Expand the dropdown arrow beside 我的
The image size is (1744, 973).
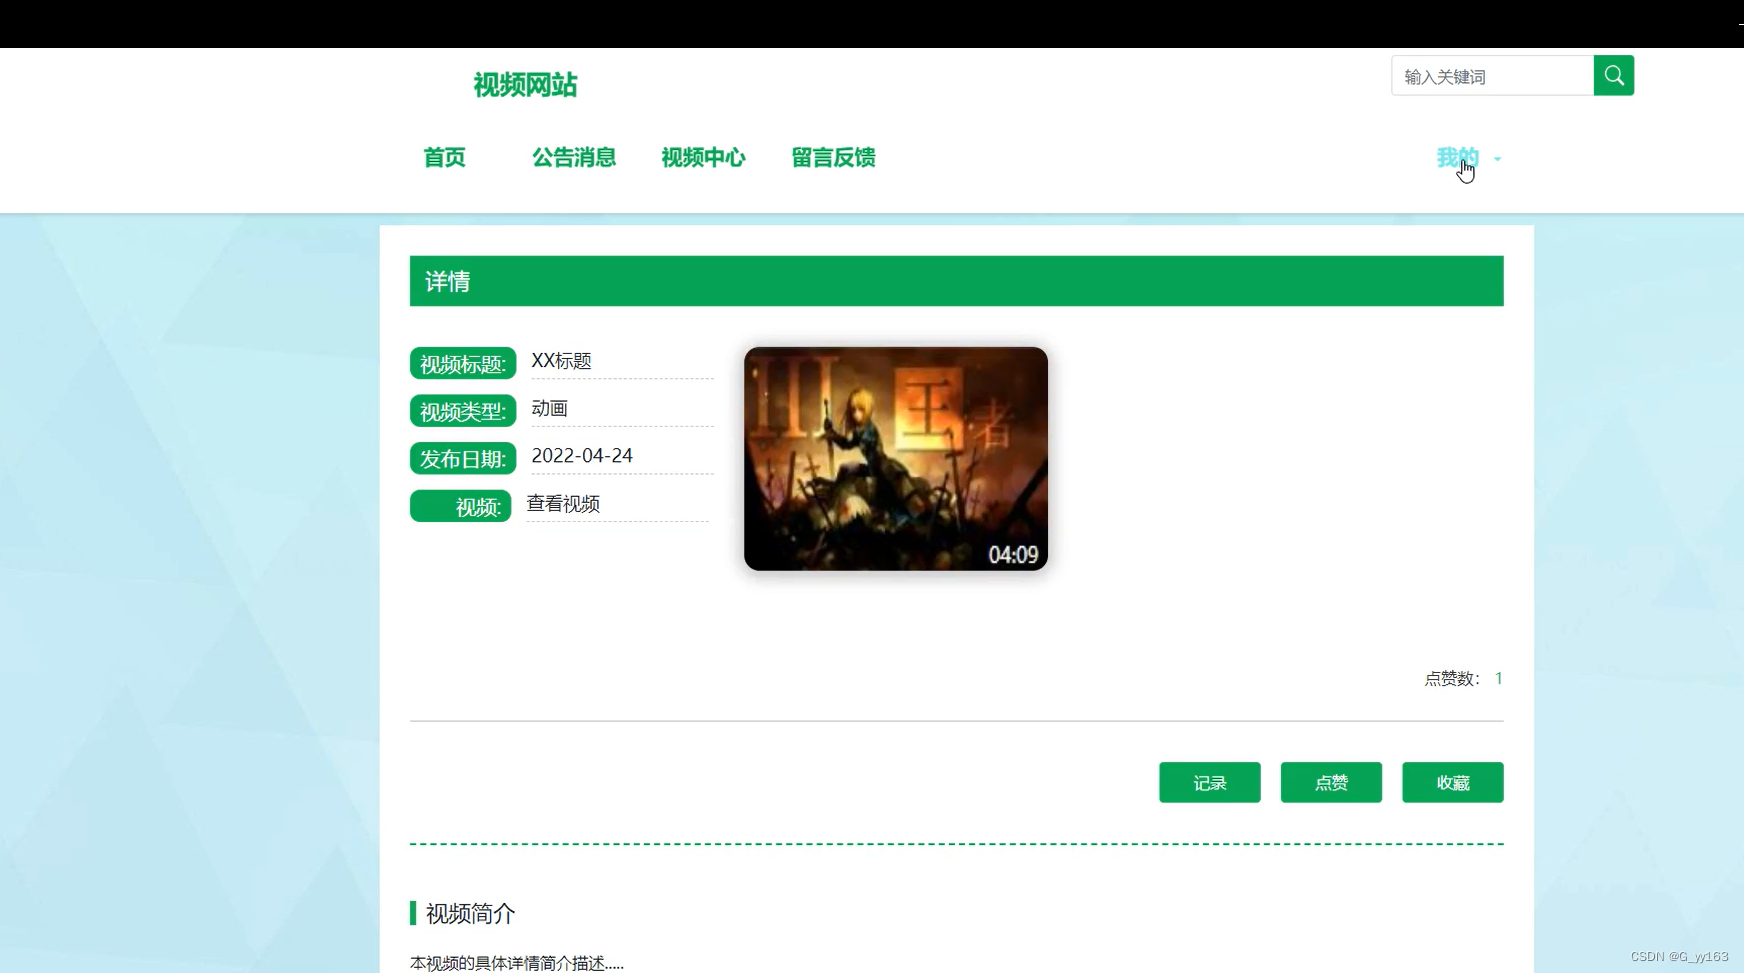click(x=1497, y=159)
